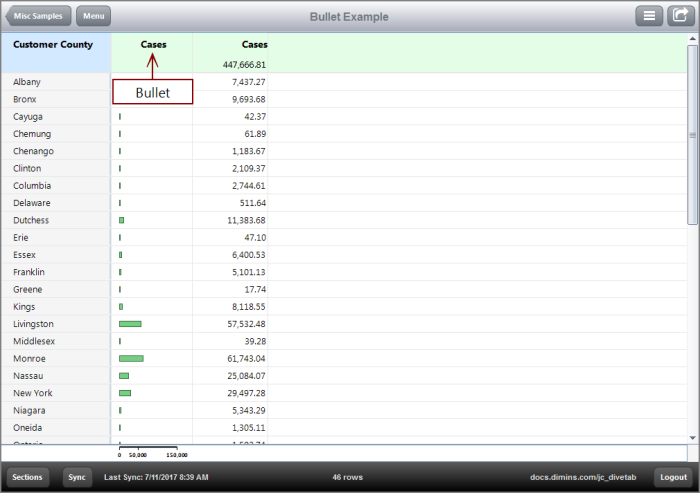Click the Dutchess bullet bar
Viewport: 700px width, 493px height.
point(121,220)
